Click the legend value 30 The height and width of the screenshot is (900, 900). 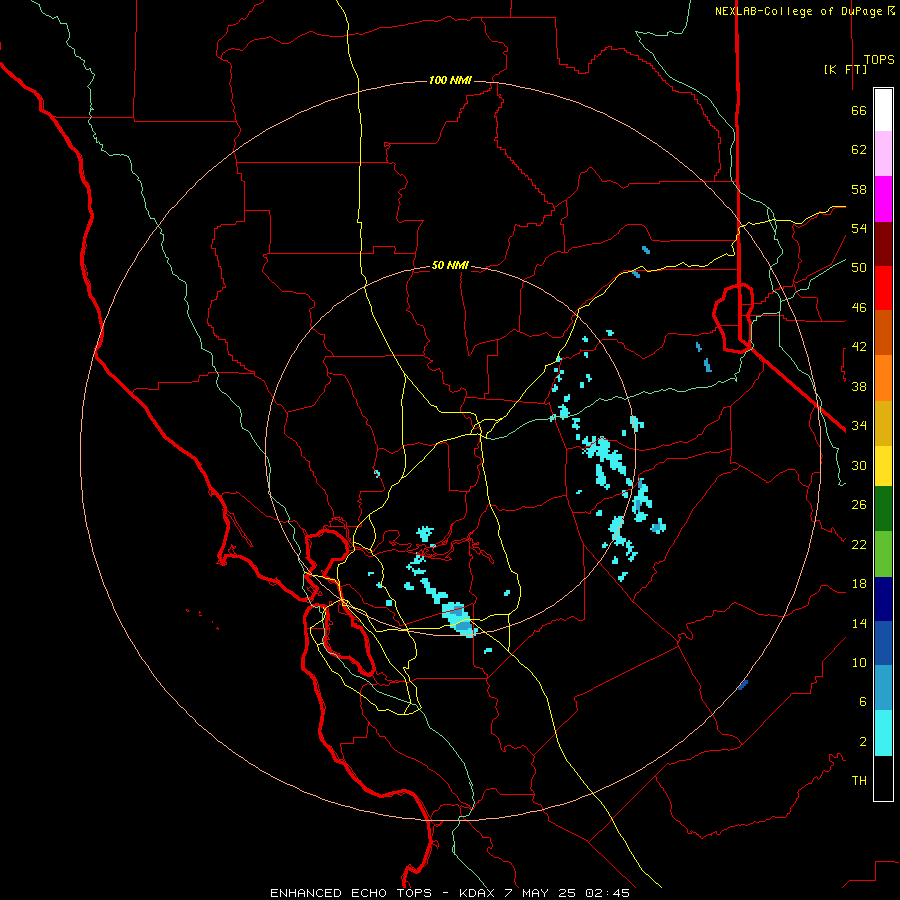click(x=859, y=465)
